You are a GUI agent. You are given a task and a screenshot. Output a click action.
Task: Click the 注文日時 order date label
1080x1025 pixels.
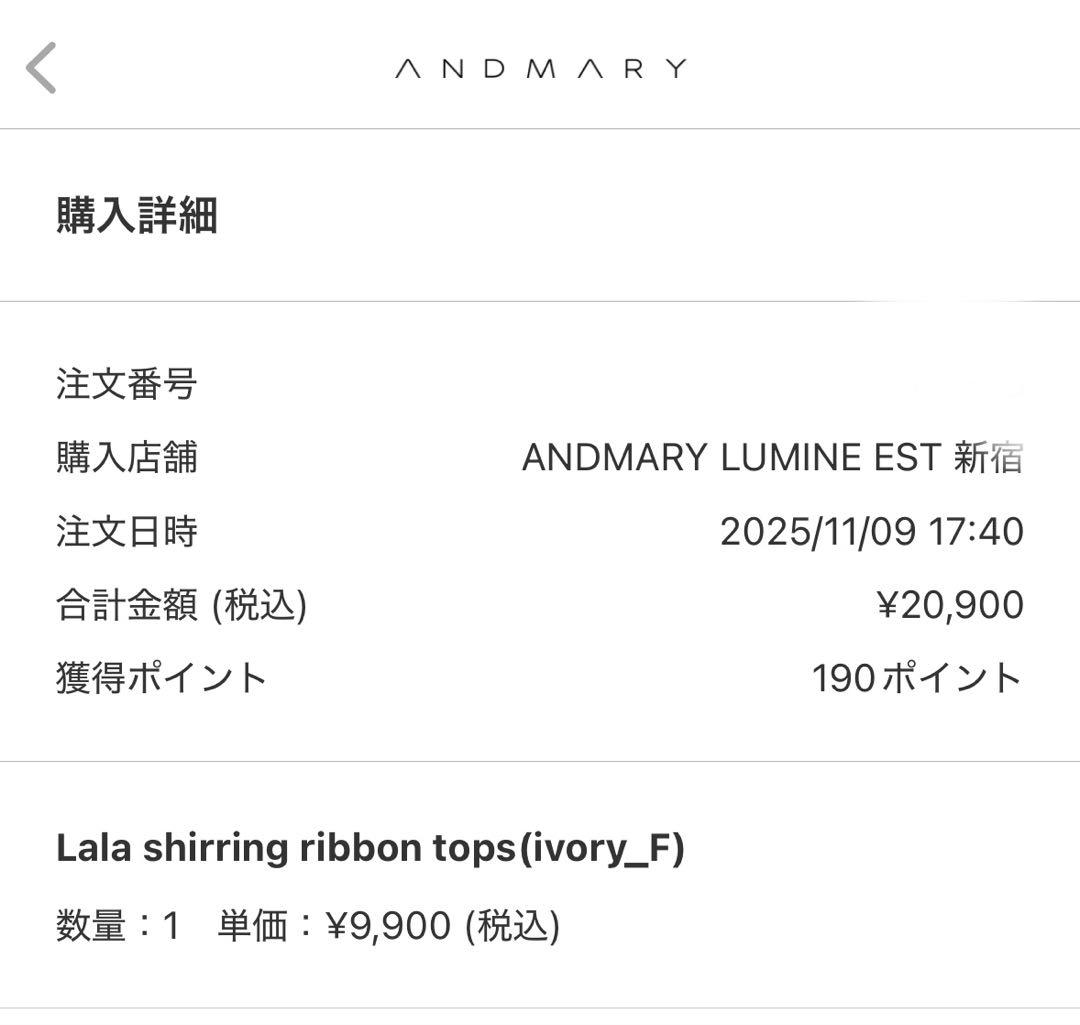[x=125, y=532]
